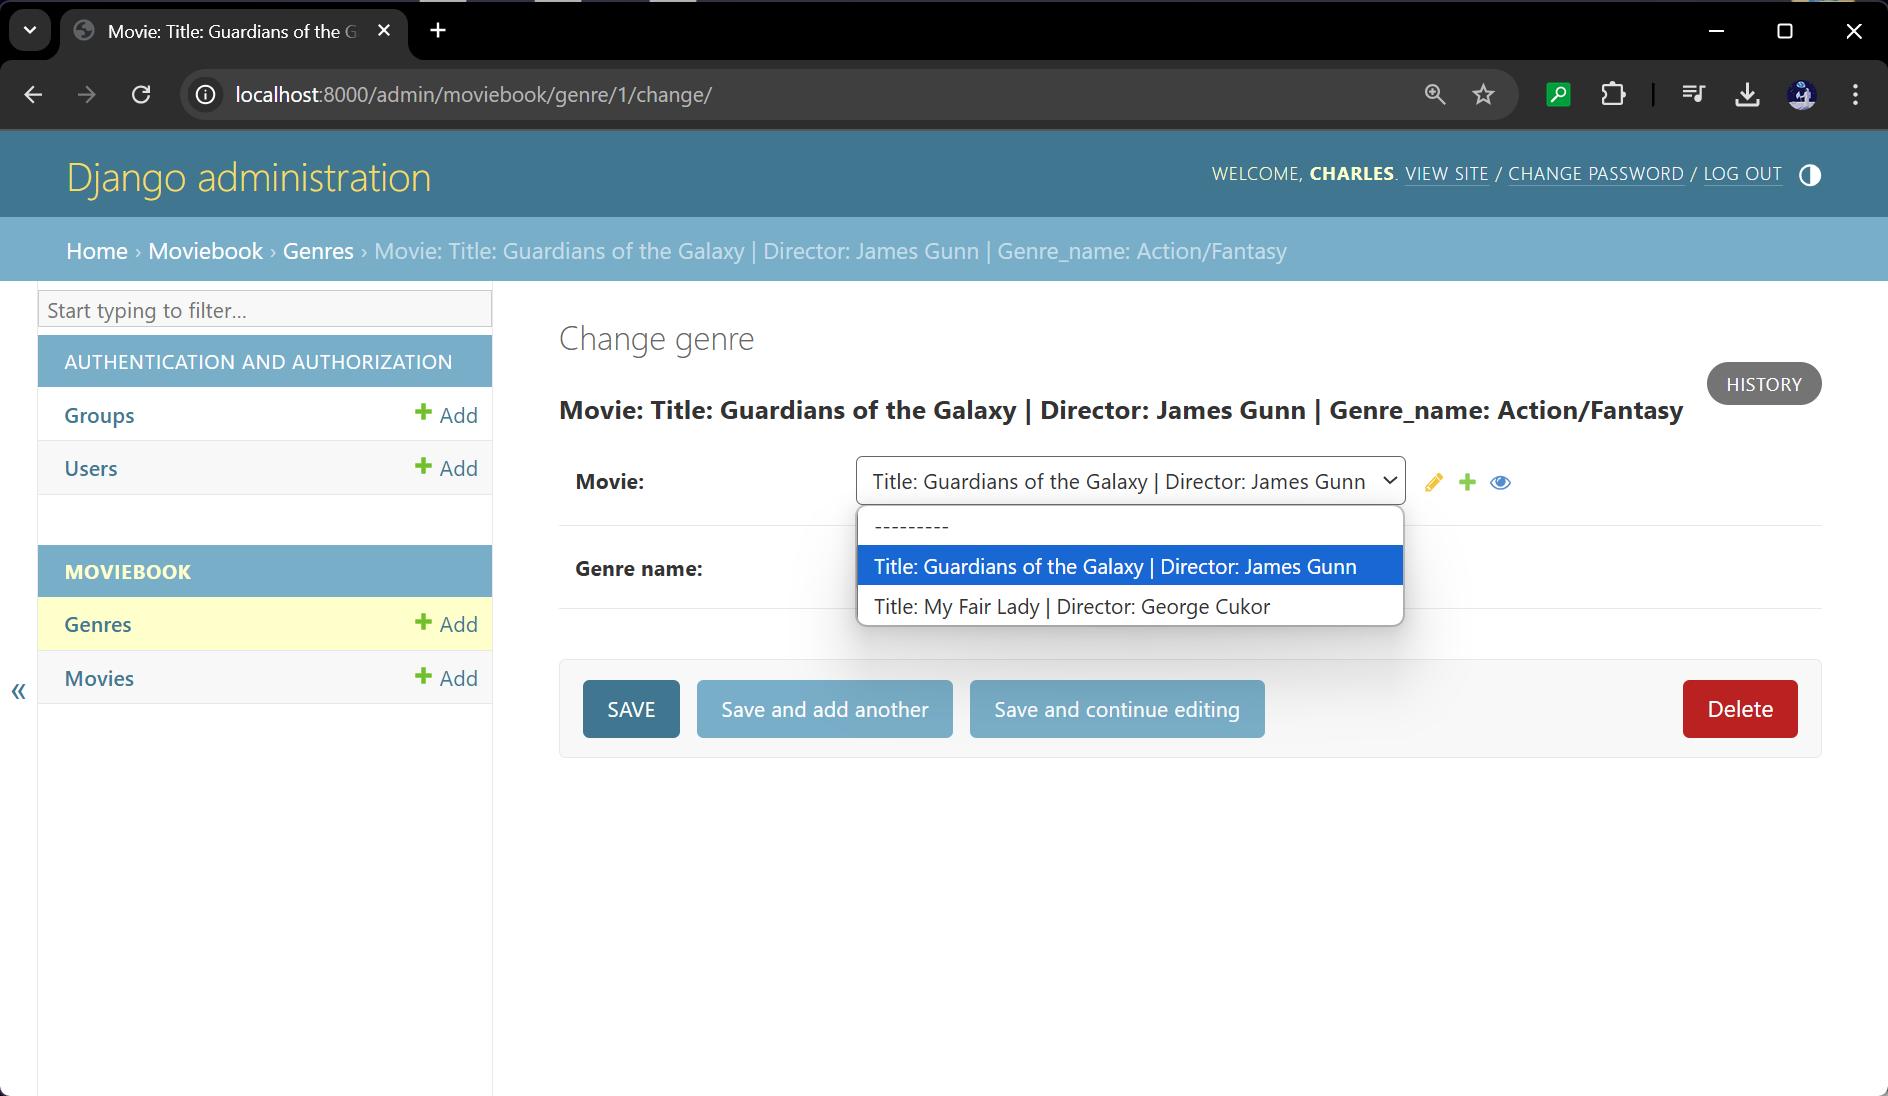Click the red Delete button
1888x1096 pixels.
point(1739,709)
